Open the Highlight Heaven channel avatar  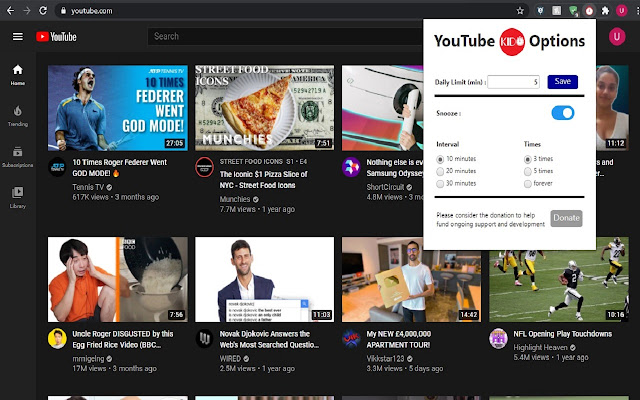498,338
